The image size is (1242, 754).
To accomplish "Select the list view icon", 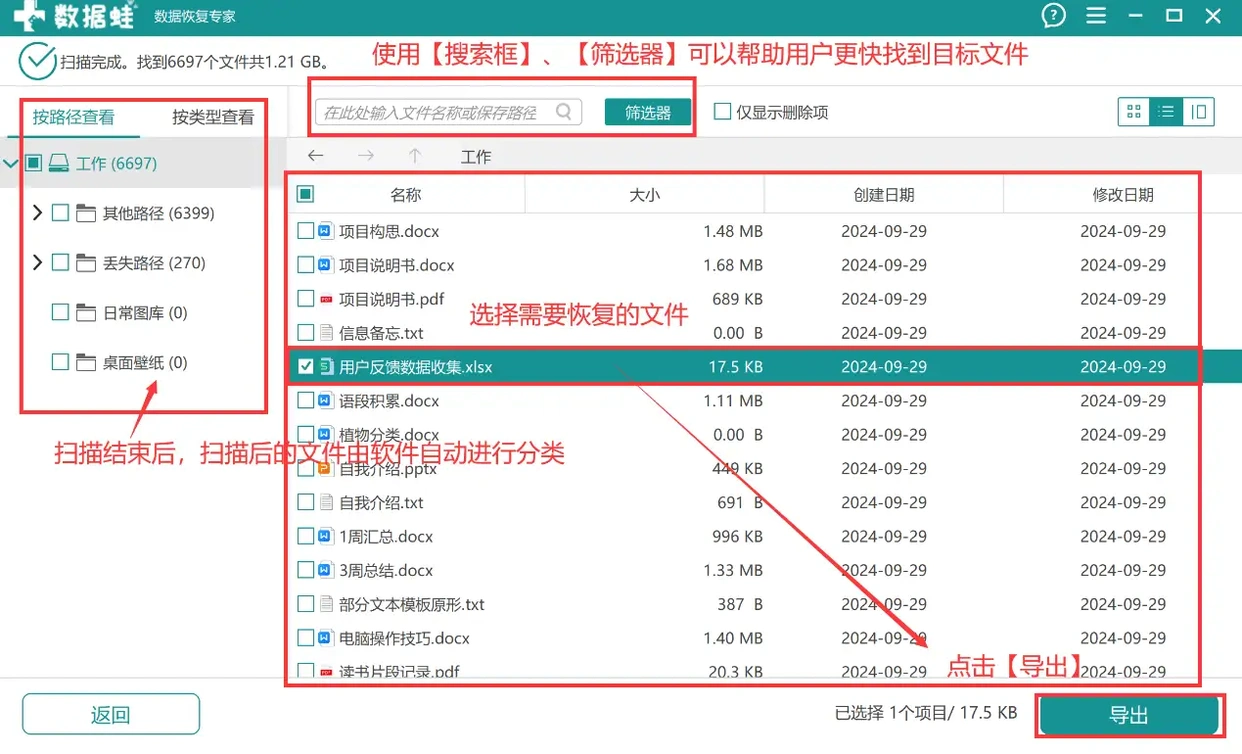I will (1165, 111).
